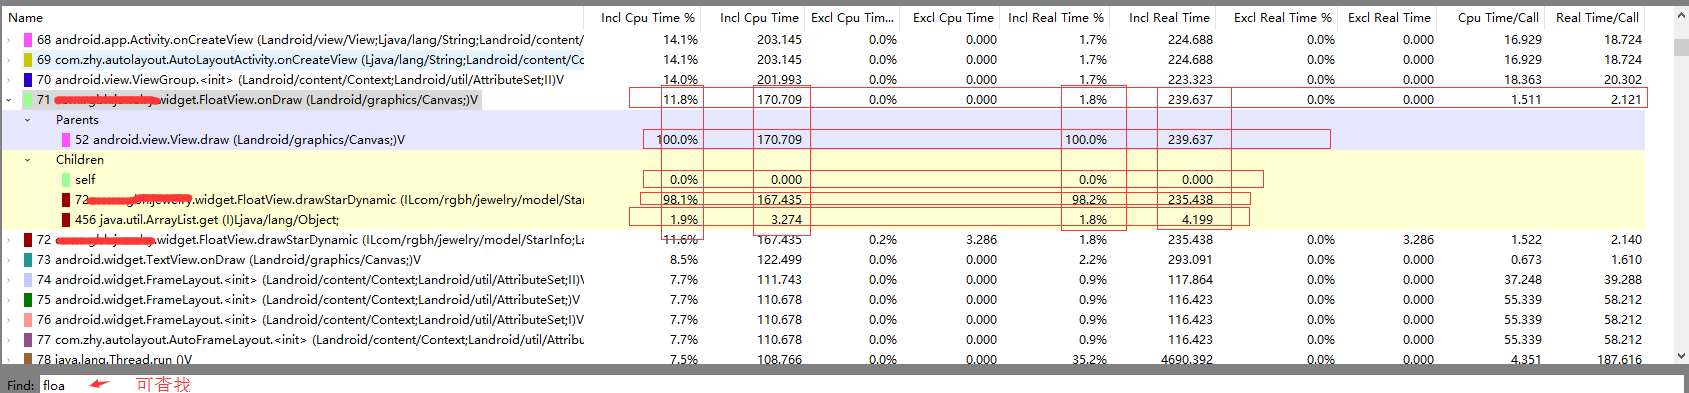Collapse the Parents section
This screenshot has width=1689, height=393.
pyautogui.click(x=27, y=120)
